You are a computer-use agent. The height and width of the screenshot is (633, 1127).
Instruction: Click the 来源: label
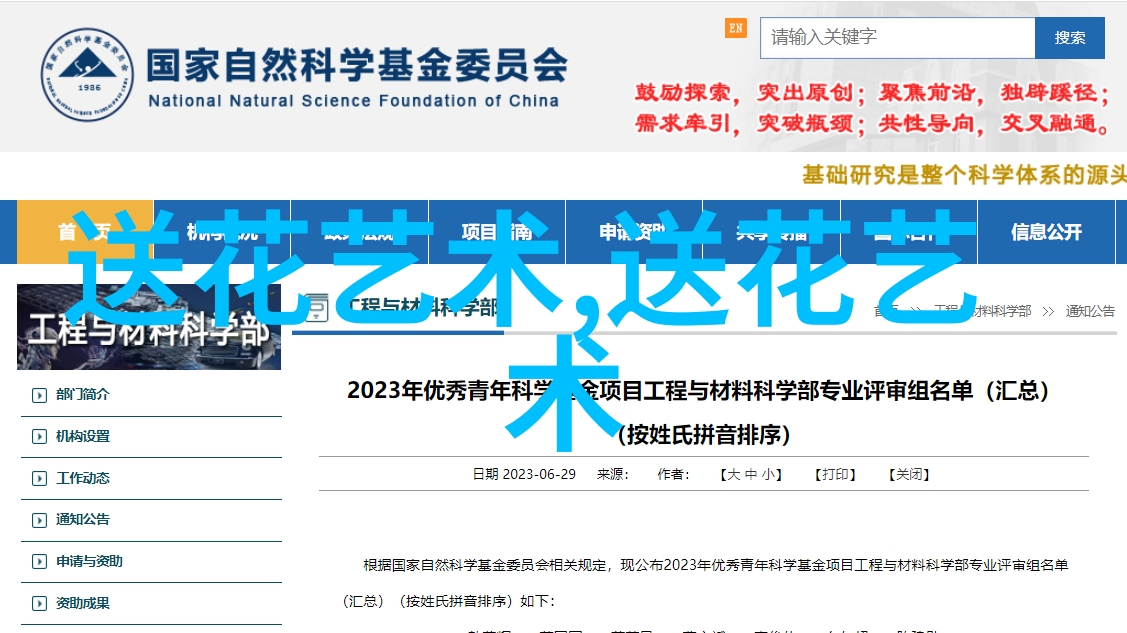(612, 474)
